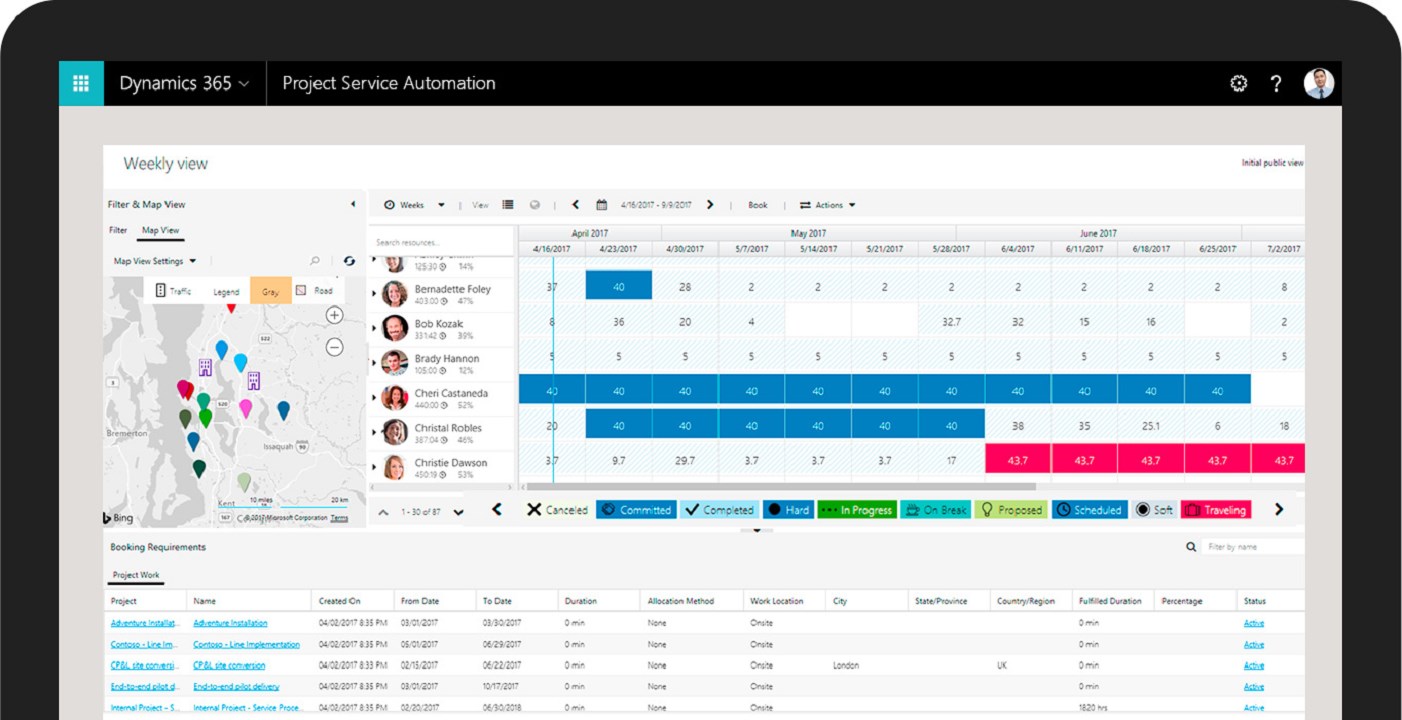
Task: Click the booking requirements search icon
Action: pos(1191,547)
